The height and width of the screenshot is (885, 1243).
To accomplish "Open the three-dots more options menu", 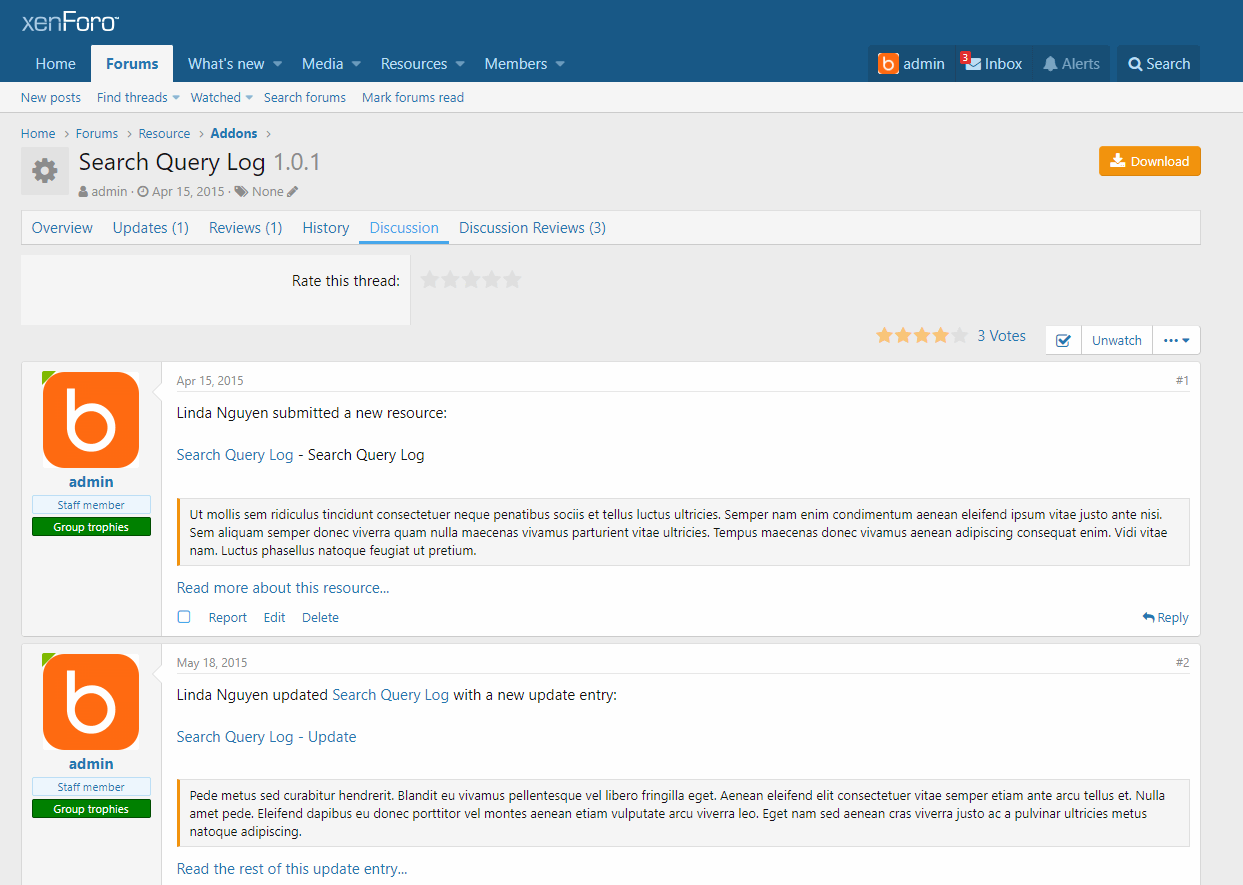I will 1176,340.
